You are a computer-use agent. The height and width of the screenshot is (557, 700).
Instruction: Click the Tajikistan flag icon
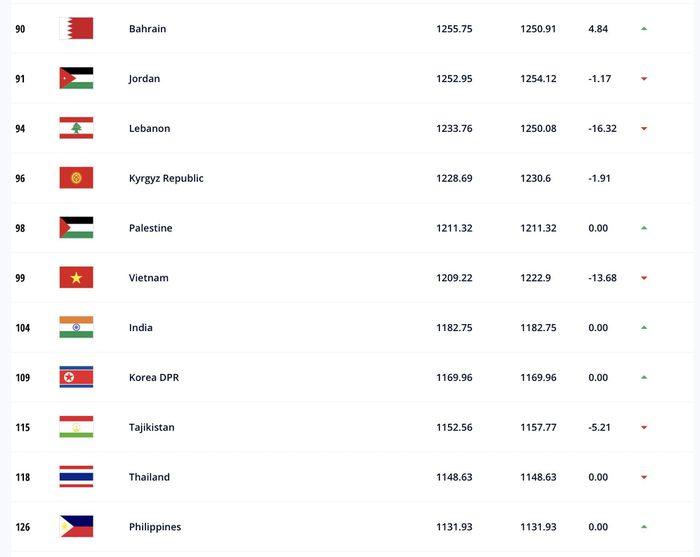pyautogui.click(x=76, y=427)
